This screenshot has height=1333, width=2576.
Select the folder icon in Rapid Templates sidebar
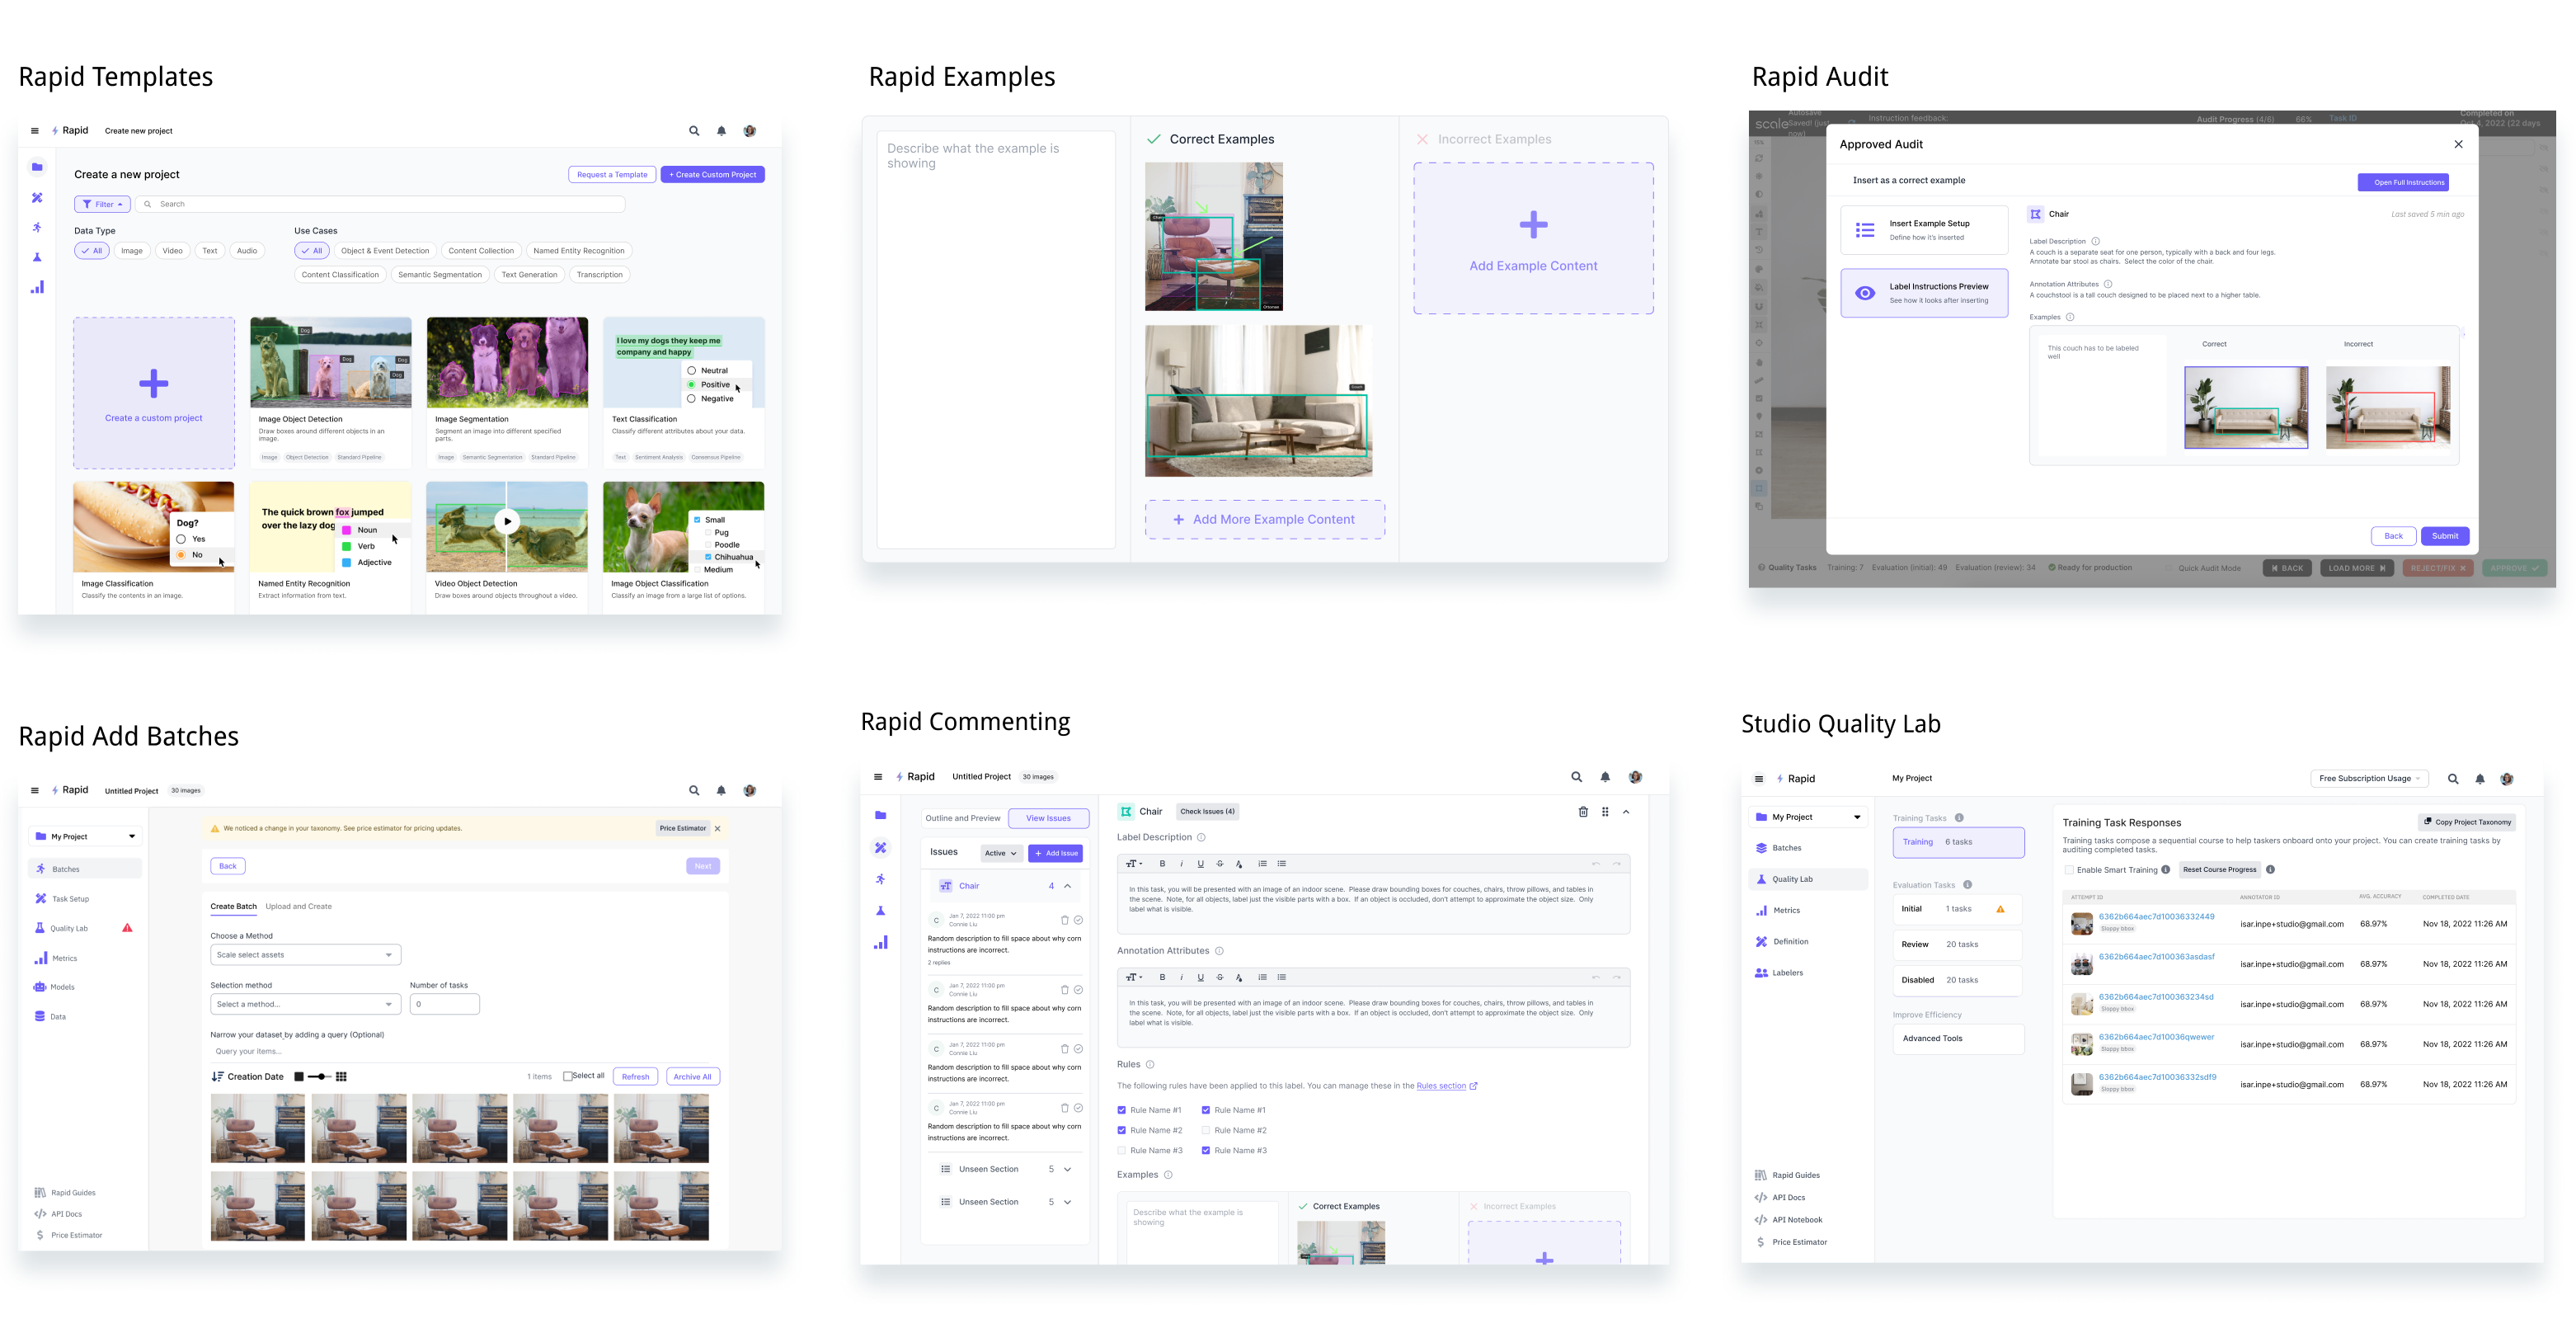(37, 167)
